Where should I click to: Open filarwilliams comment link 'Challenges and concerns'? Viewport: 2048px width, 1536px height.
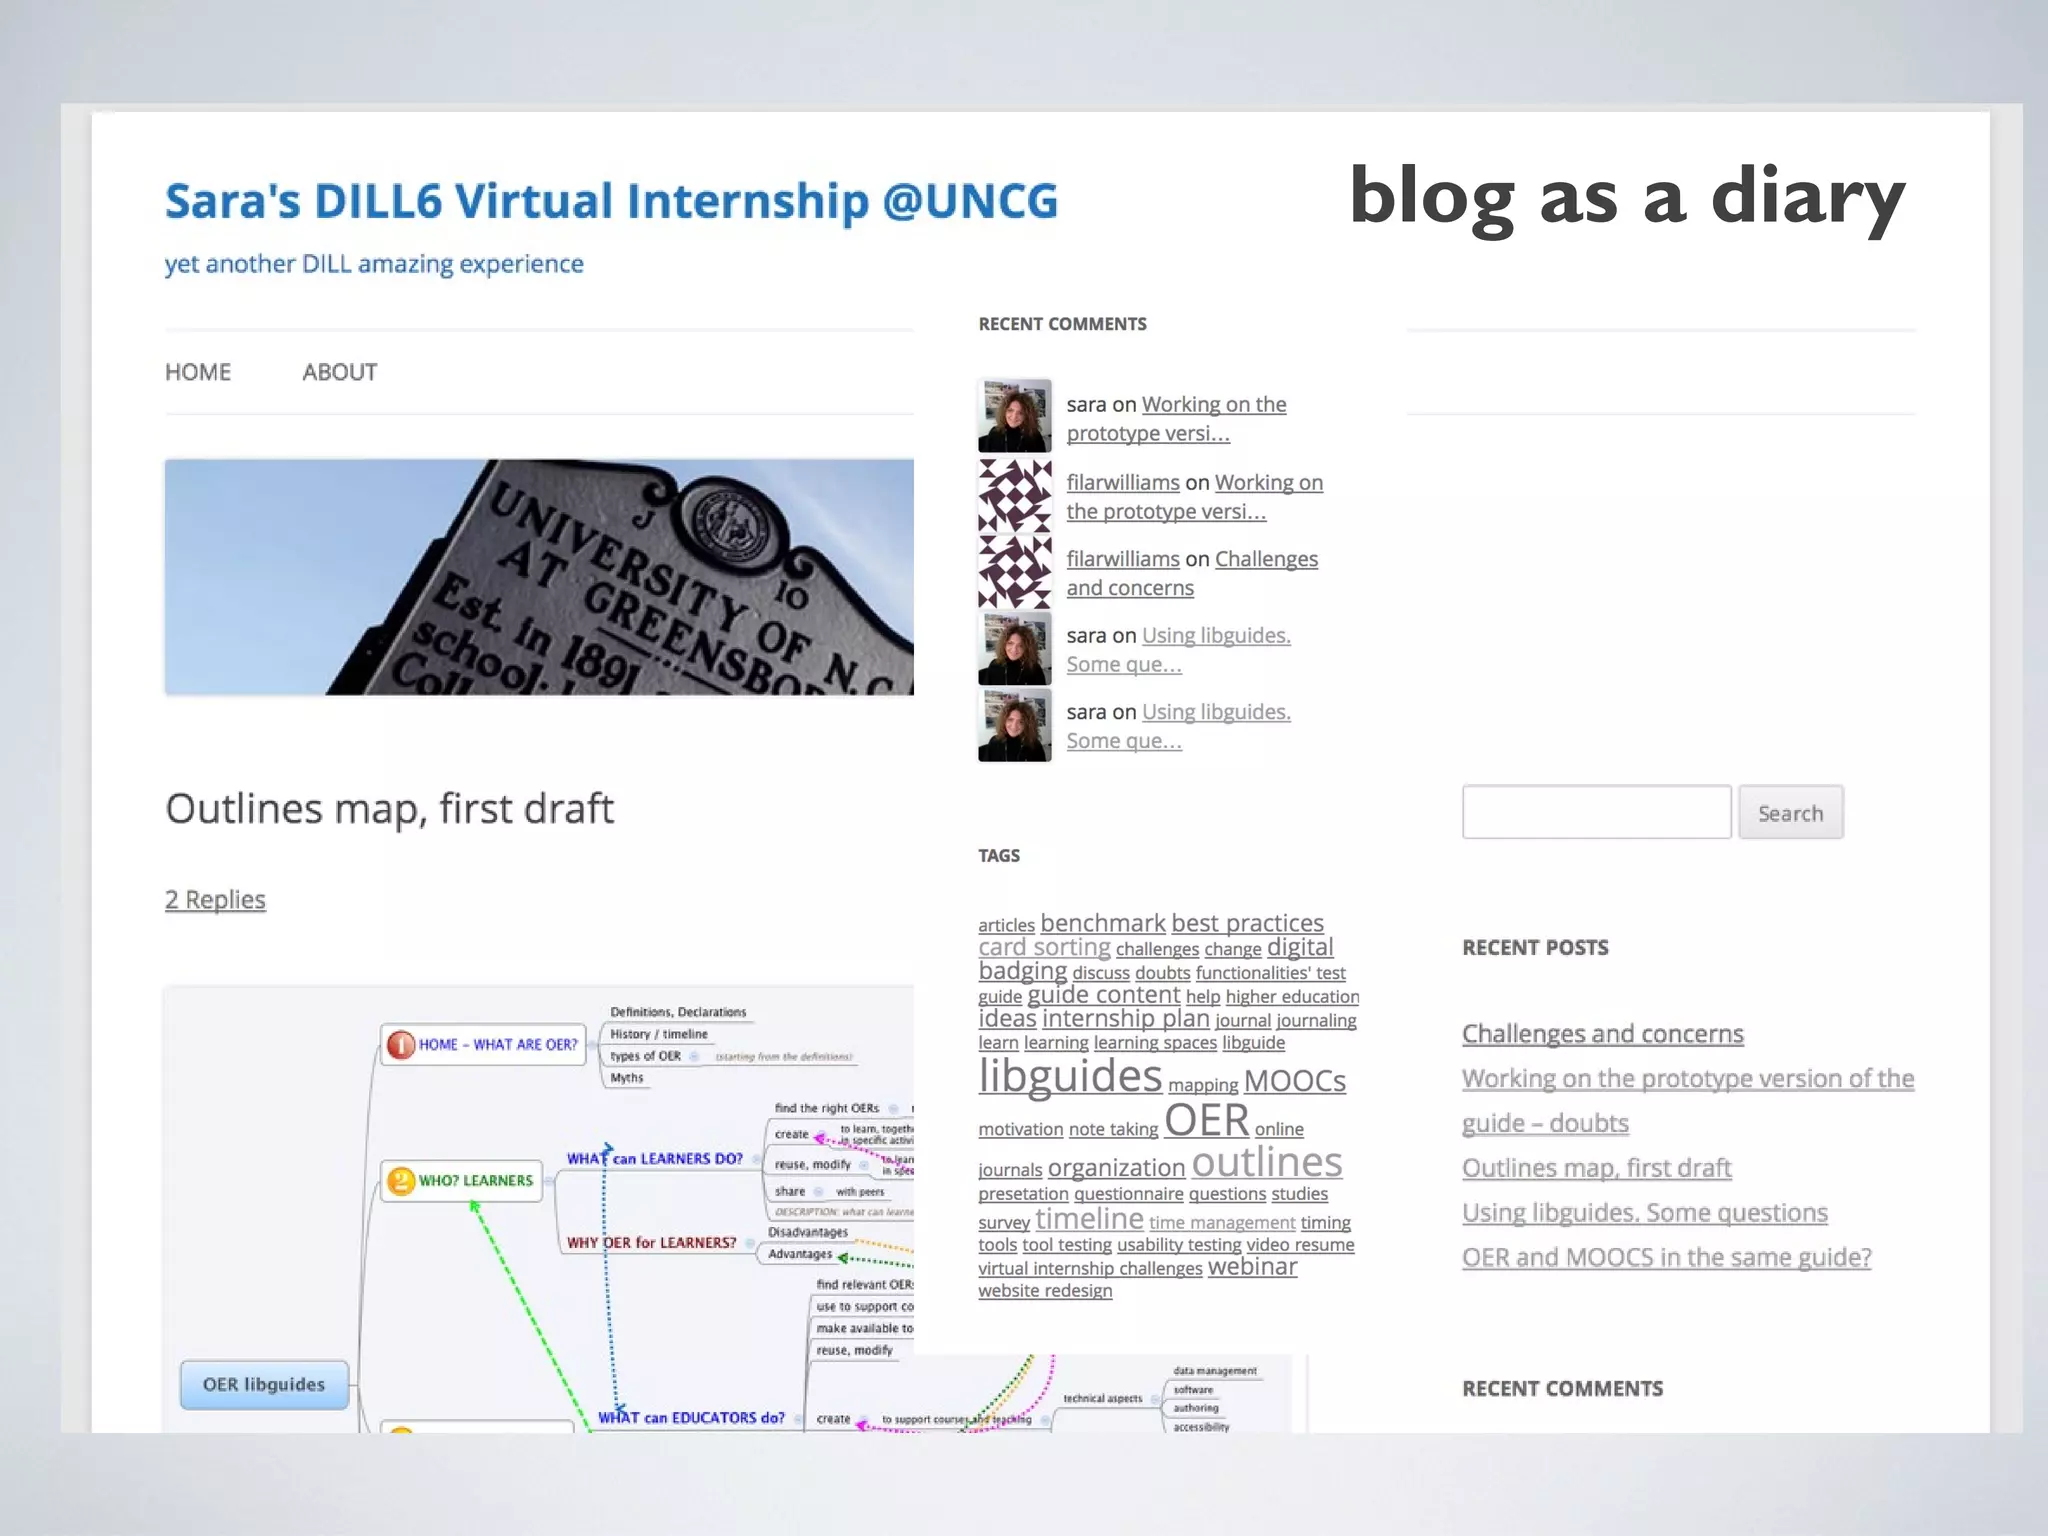point(1192,573)
